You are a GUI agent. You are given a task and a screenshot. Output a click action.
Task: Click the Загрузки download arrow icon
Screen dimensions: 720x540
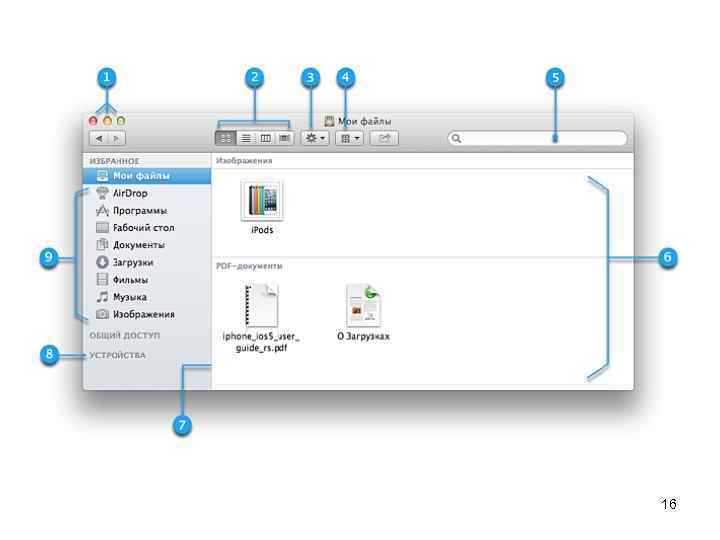[x=102, y=262]
